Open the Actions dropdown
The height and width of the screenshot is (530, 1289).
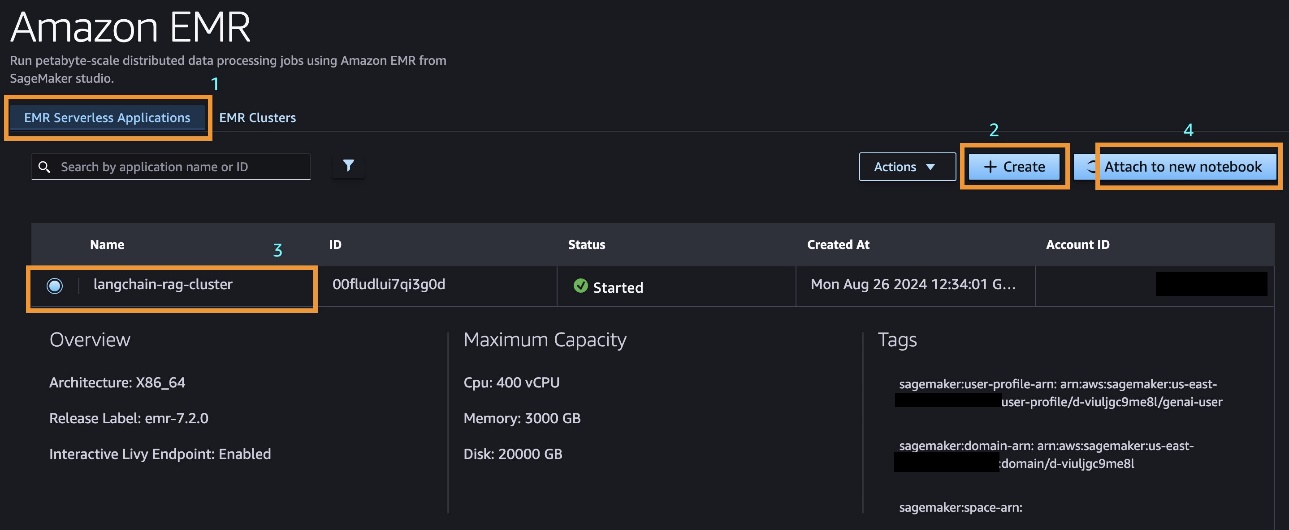tap(905, 167)
